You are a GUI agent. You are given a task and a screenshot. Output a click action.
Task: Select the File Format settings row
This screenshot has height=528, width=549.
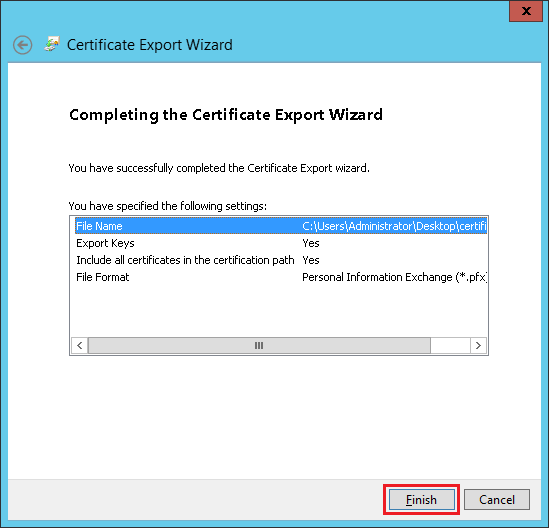click(281, 277)
